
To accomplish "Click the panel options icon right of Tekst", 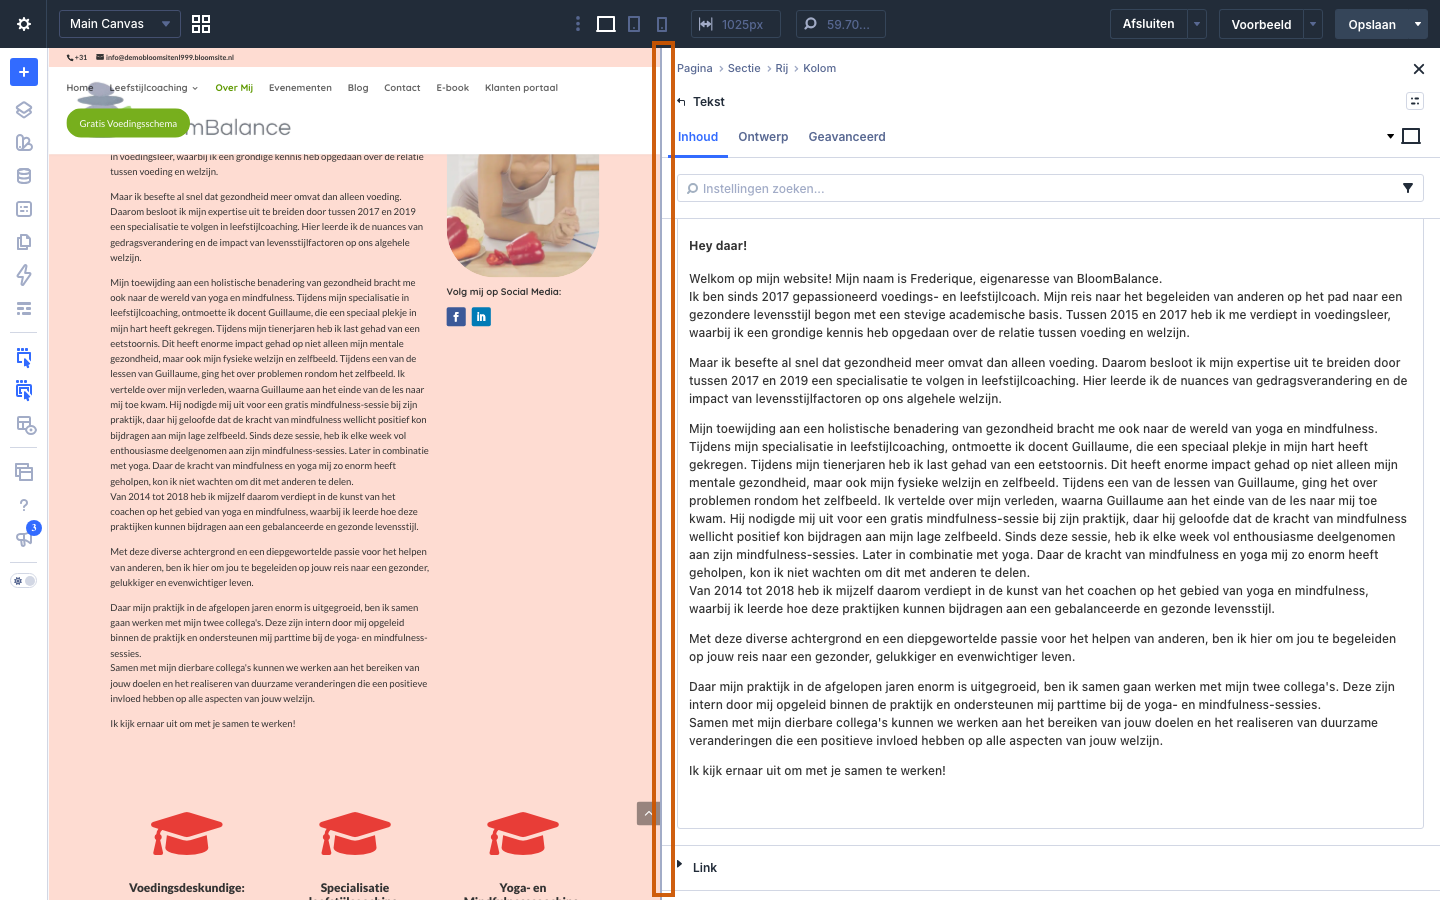I will coord(1414,101).
